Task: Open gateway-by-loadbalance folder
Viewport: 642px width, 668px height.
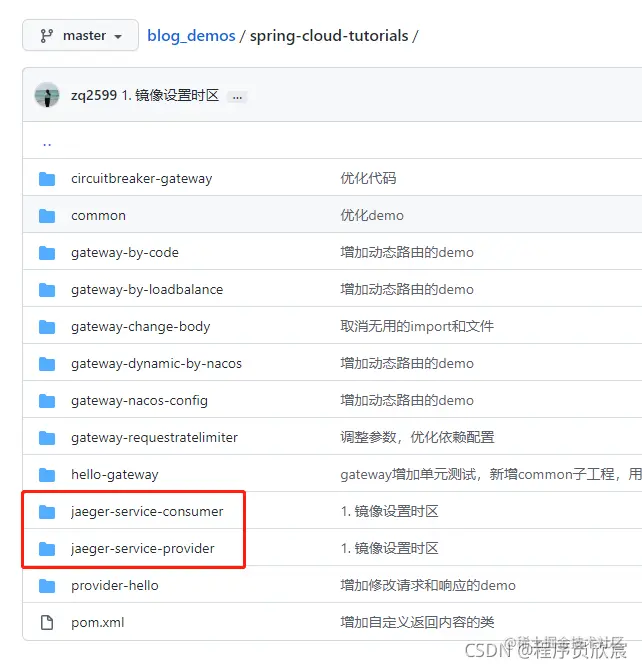Action: click(147, 290)
